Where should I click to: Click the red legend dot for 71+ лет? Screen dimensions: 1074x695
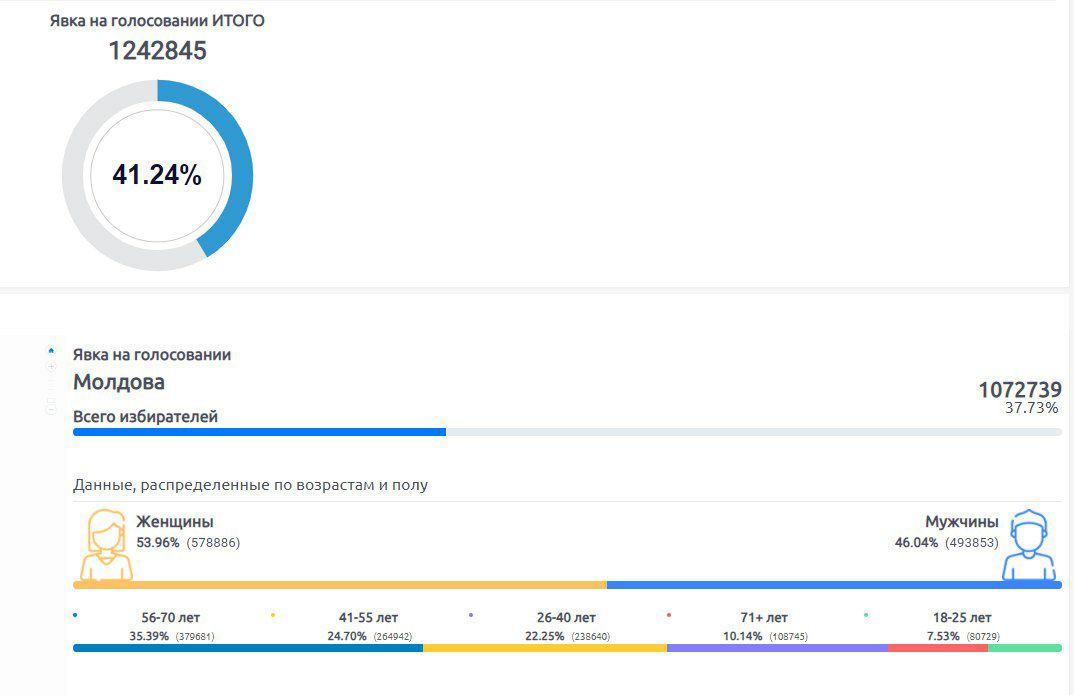click(x=669, y=615)
